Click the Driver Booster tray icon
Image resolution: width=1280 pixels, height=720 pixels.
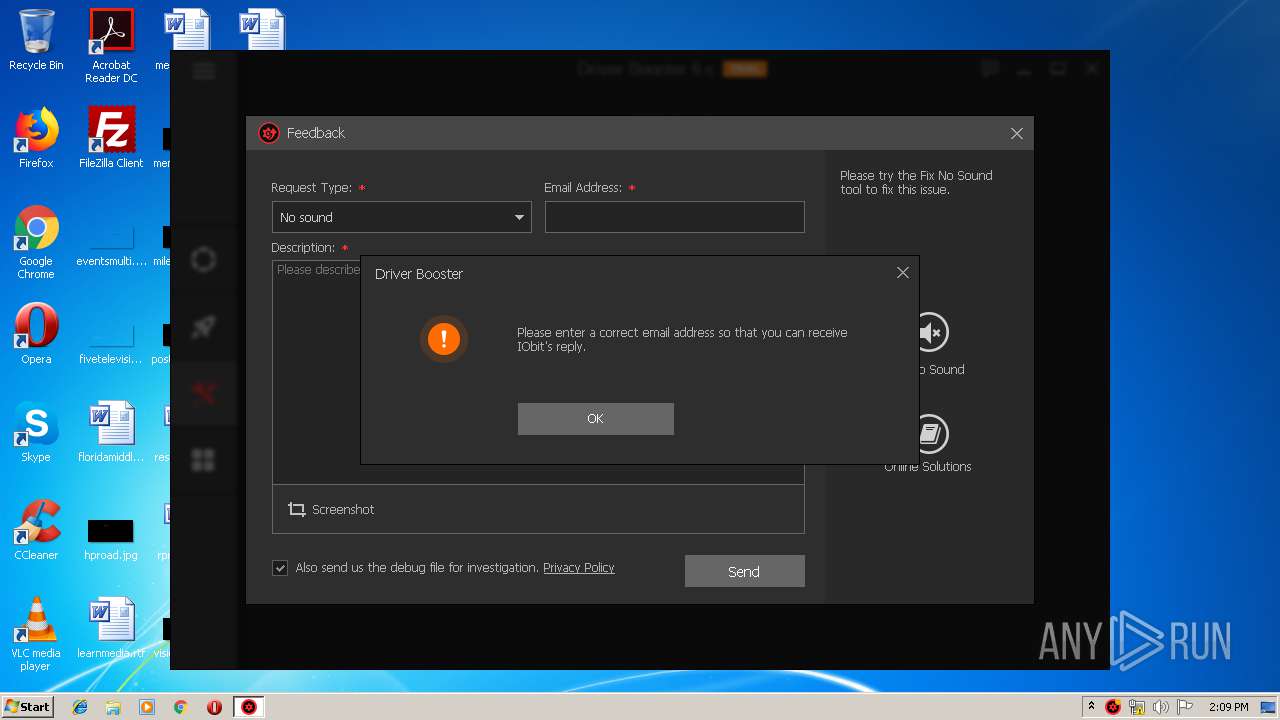1113,707
